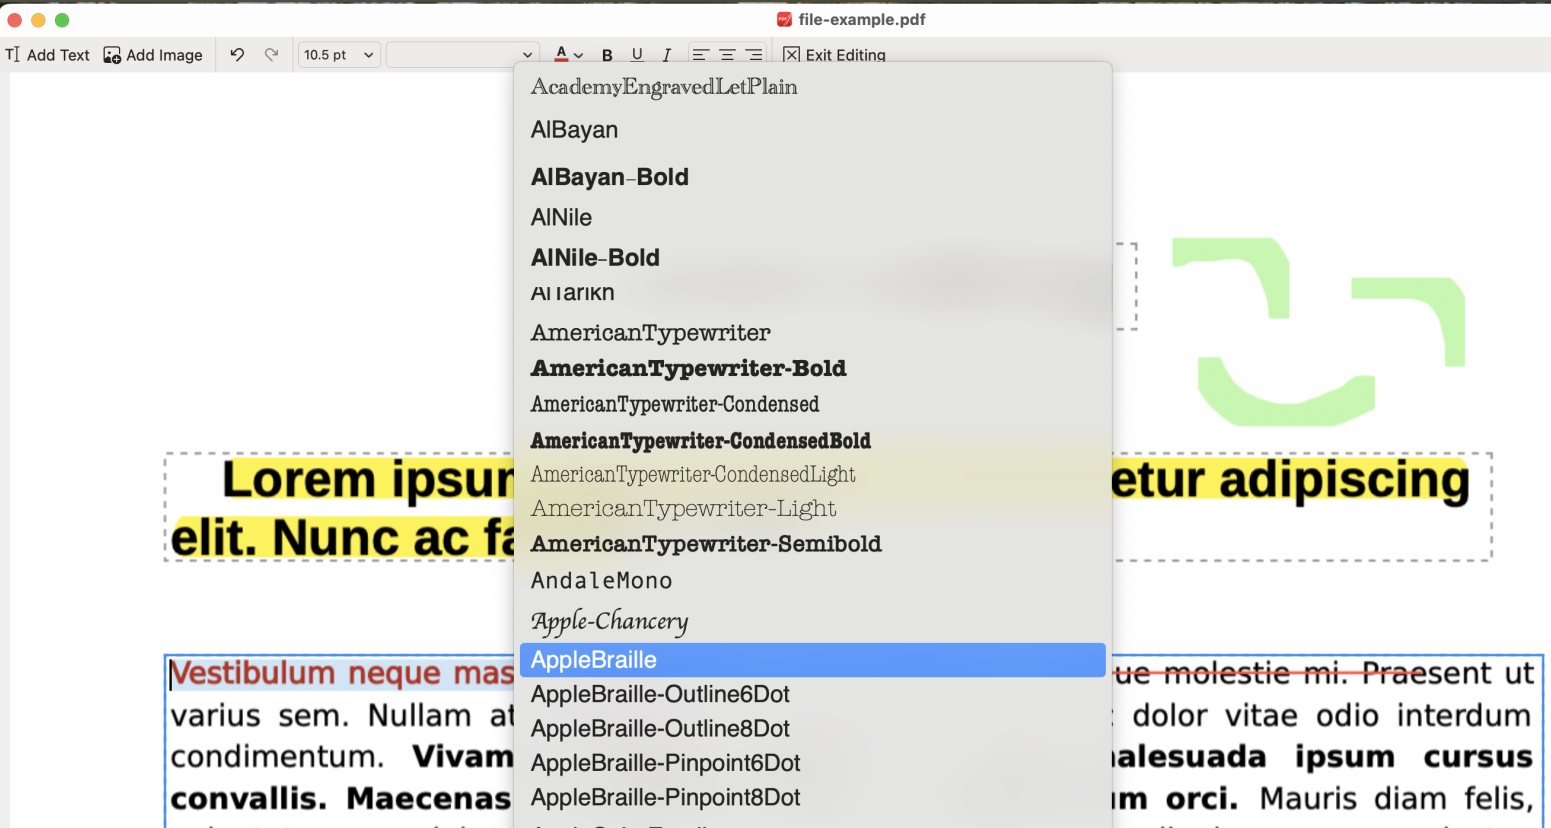This screenshot has height=828, width=1551.
Task: Click the Undo arrow icon
Action: pyautogui.click(x=236, y=55)
